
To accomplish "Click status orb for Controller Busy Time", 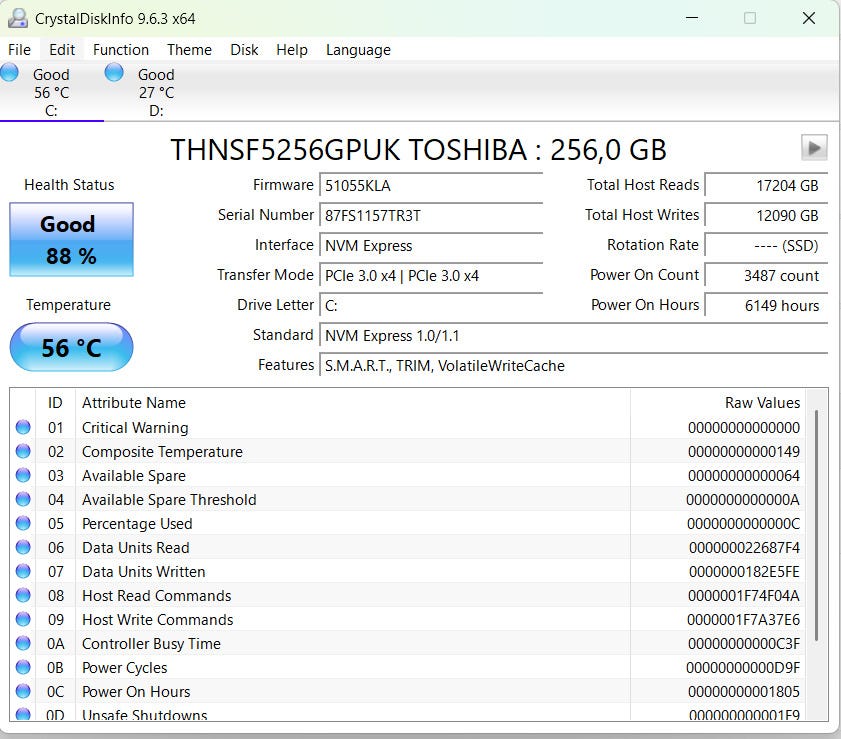I will 23,643.
